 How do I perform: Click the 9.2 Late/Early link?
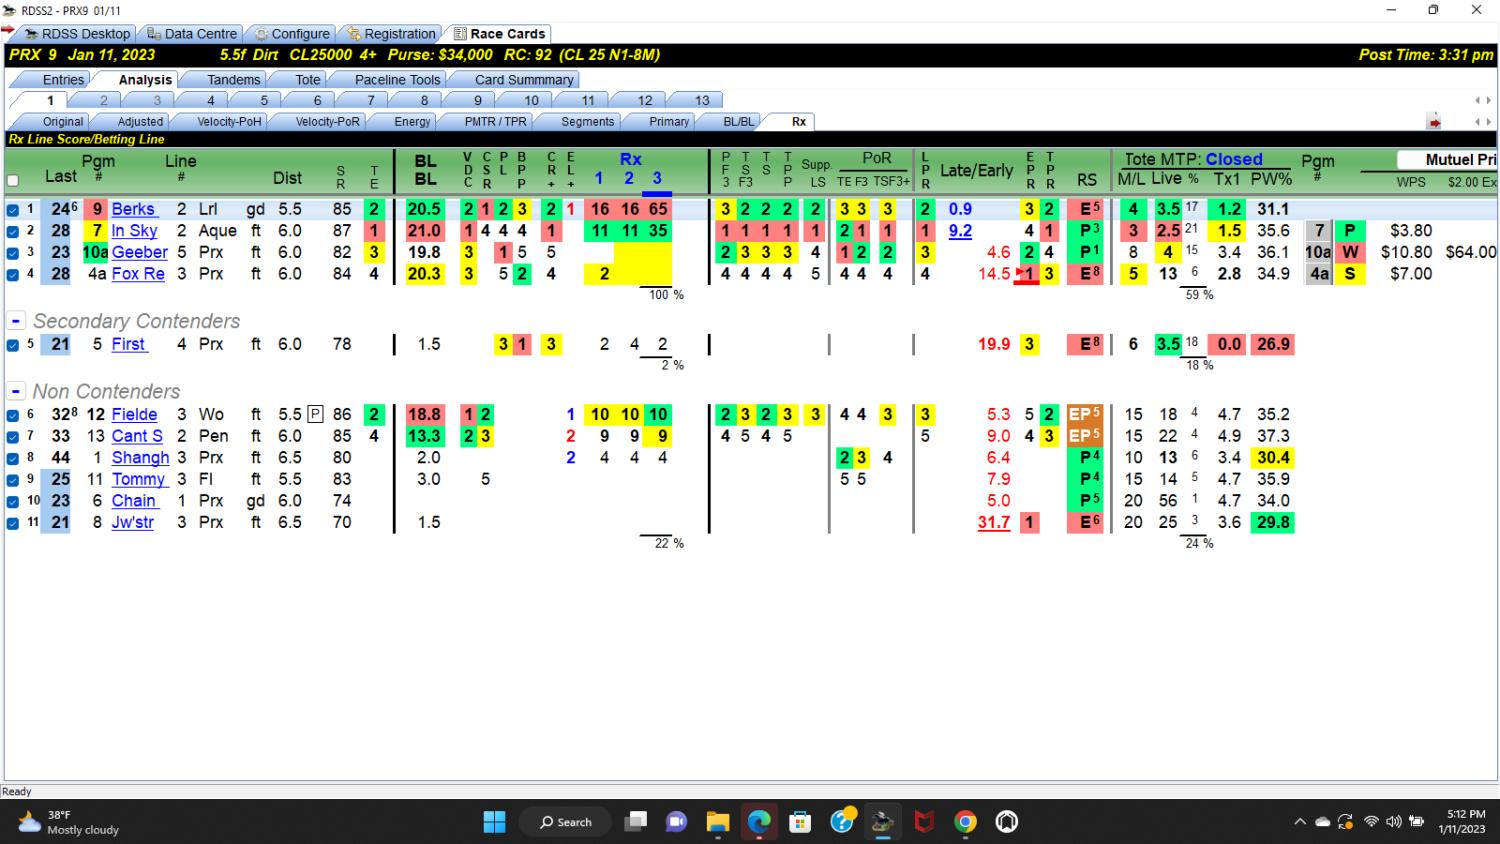[x=960, y=230]
